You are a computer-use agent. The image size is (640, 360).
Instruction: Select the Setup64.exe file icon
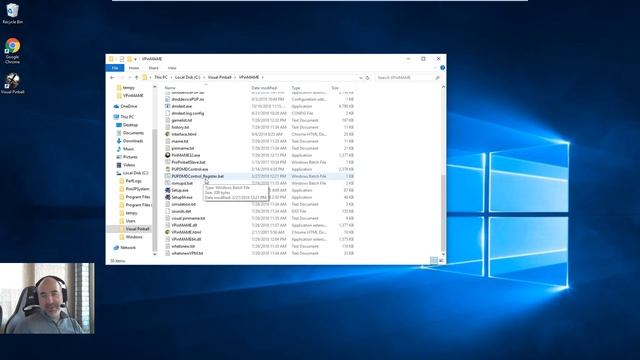click(x=167, y=197)
